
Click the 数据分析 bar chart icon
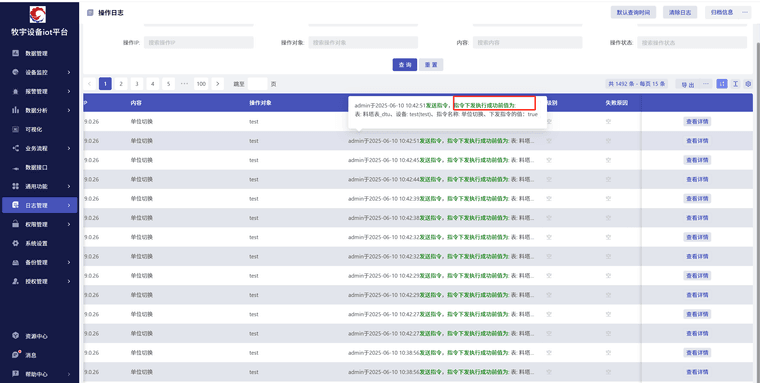[15, 110]
